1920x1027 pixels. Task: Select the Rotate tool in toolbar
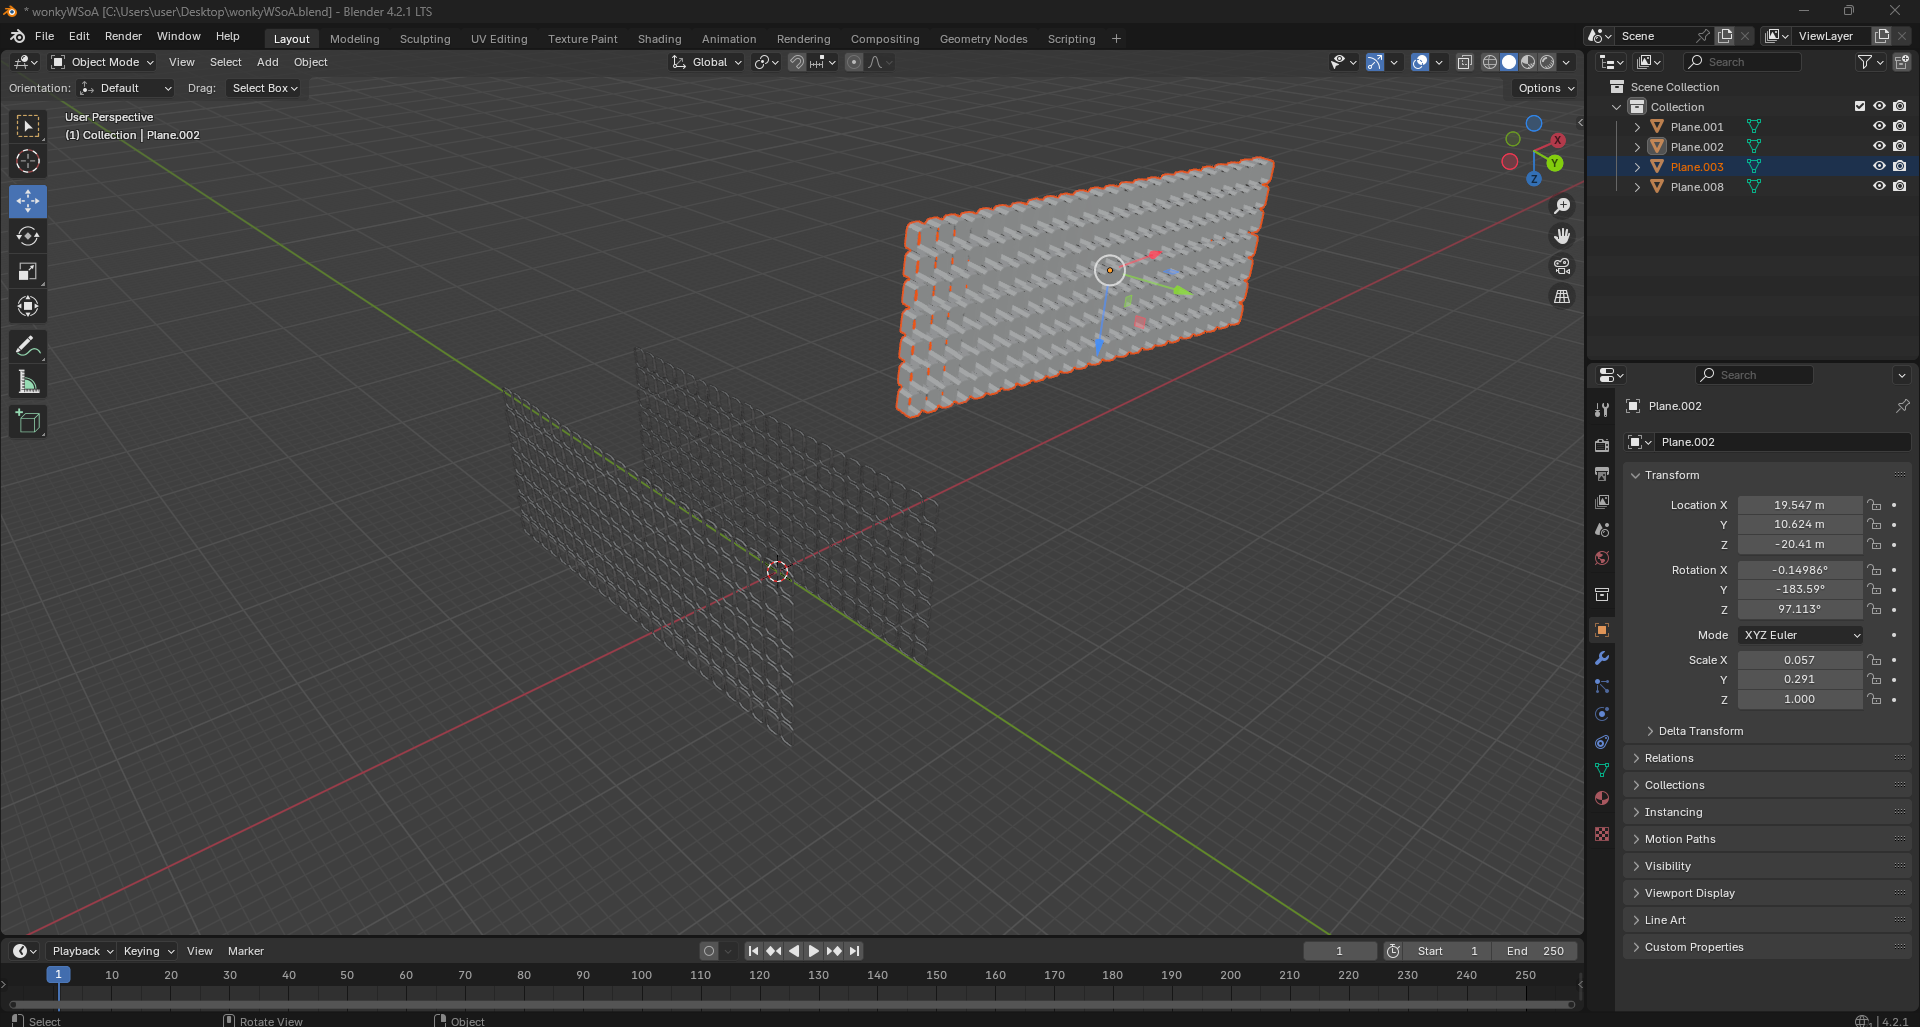click(x=28, y=237)
